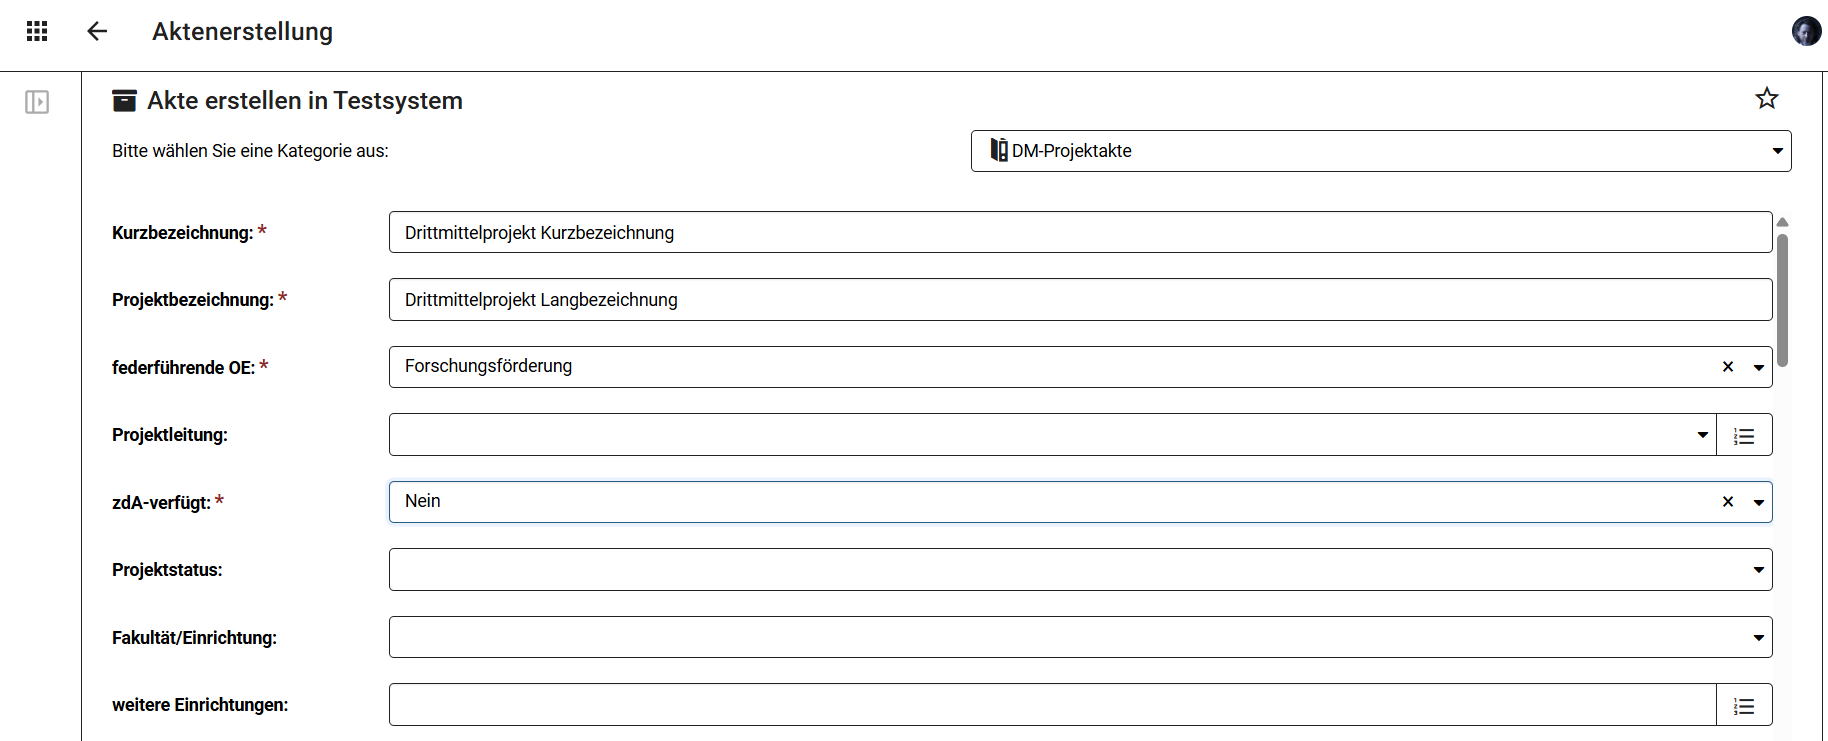Expand the Projektleitung dropdown arrow
The height and width of the screenshot is (741, 1828).
(1702, 435)
